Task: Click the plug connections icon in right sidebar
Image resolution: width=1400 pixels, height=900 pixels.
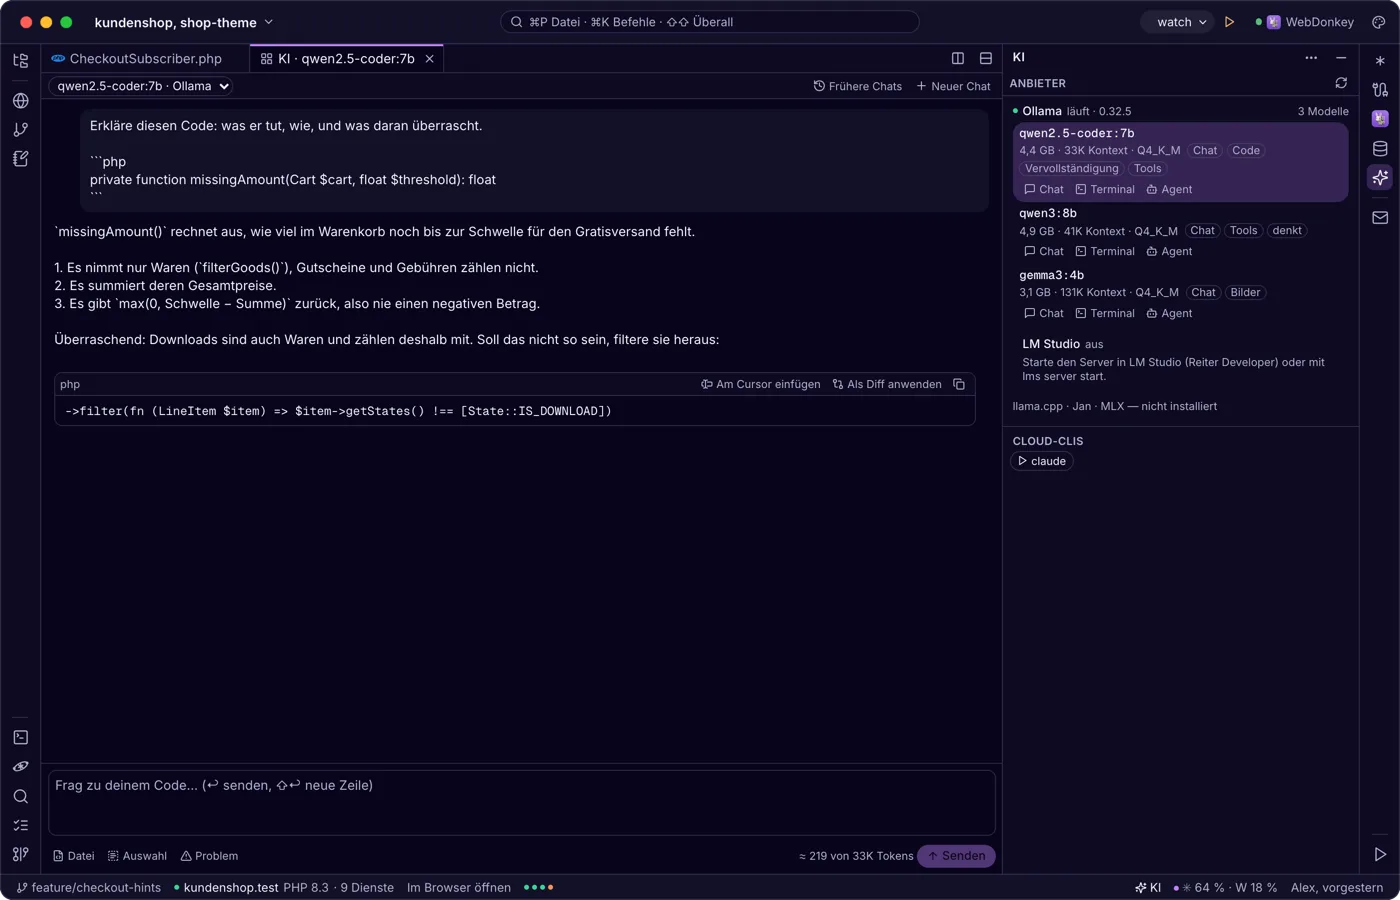Action: 1380,89
